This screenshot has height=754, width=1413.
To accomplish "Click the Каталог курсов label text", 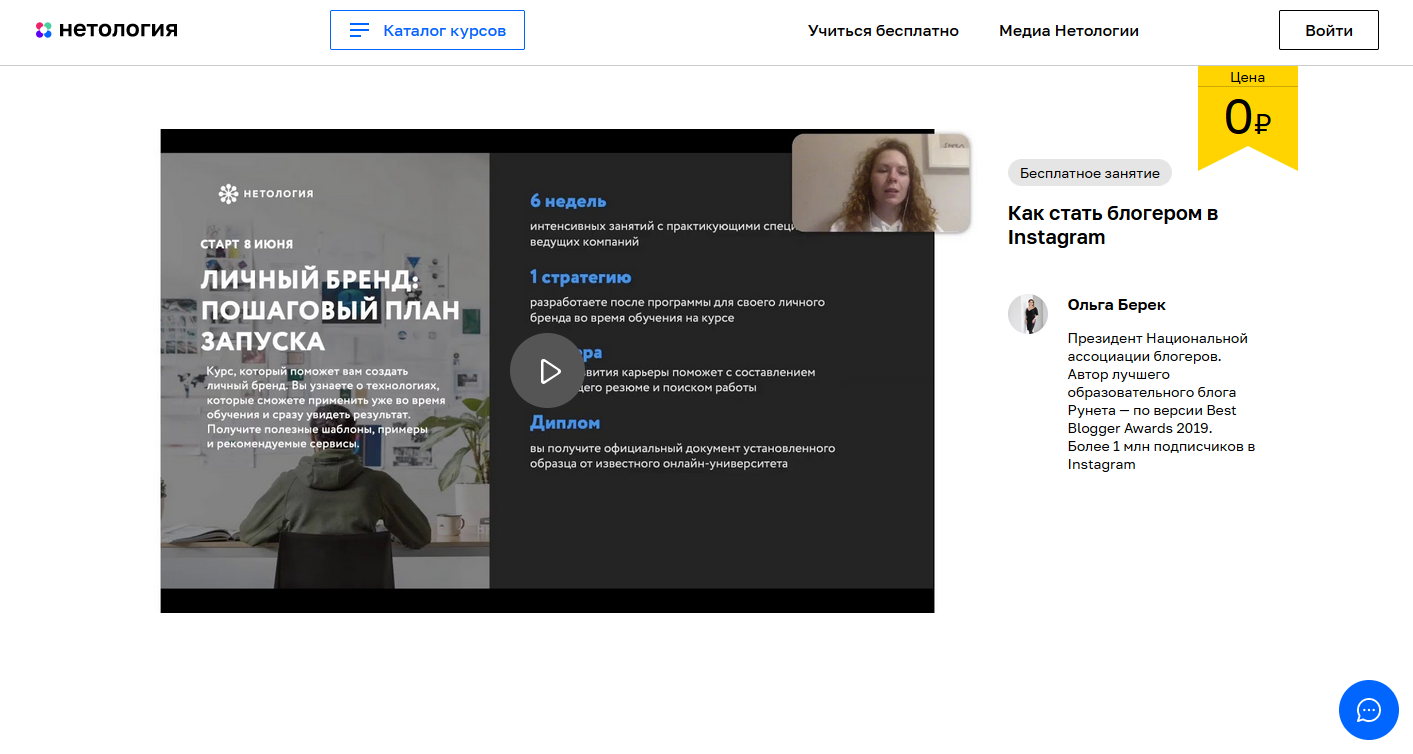I will [444, 30].
